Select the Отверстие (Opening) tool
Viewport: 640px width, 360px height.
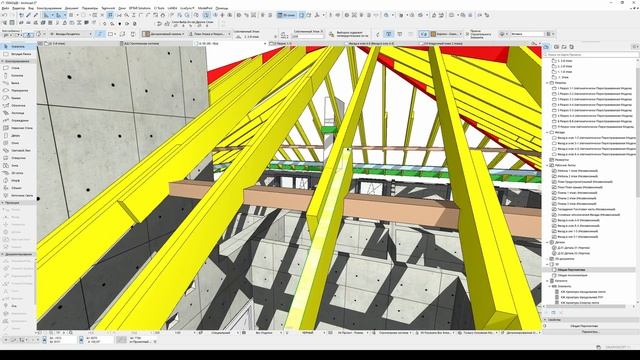(x=18, y=158)
